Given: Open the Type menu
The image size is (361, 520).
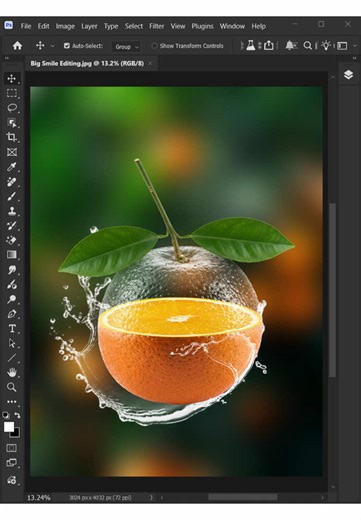Looking at the screenshot, I should (x=111, y=26).
